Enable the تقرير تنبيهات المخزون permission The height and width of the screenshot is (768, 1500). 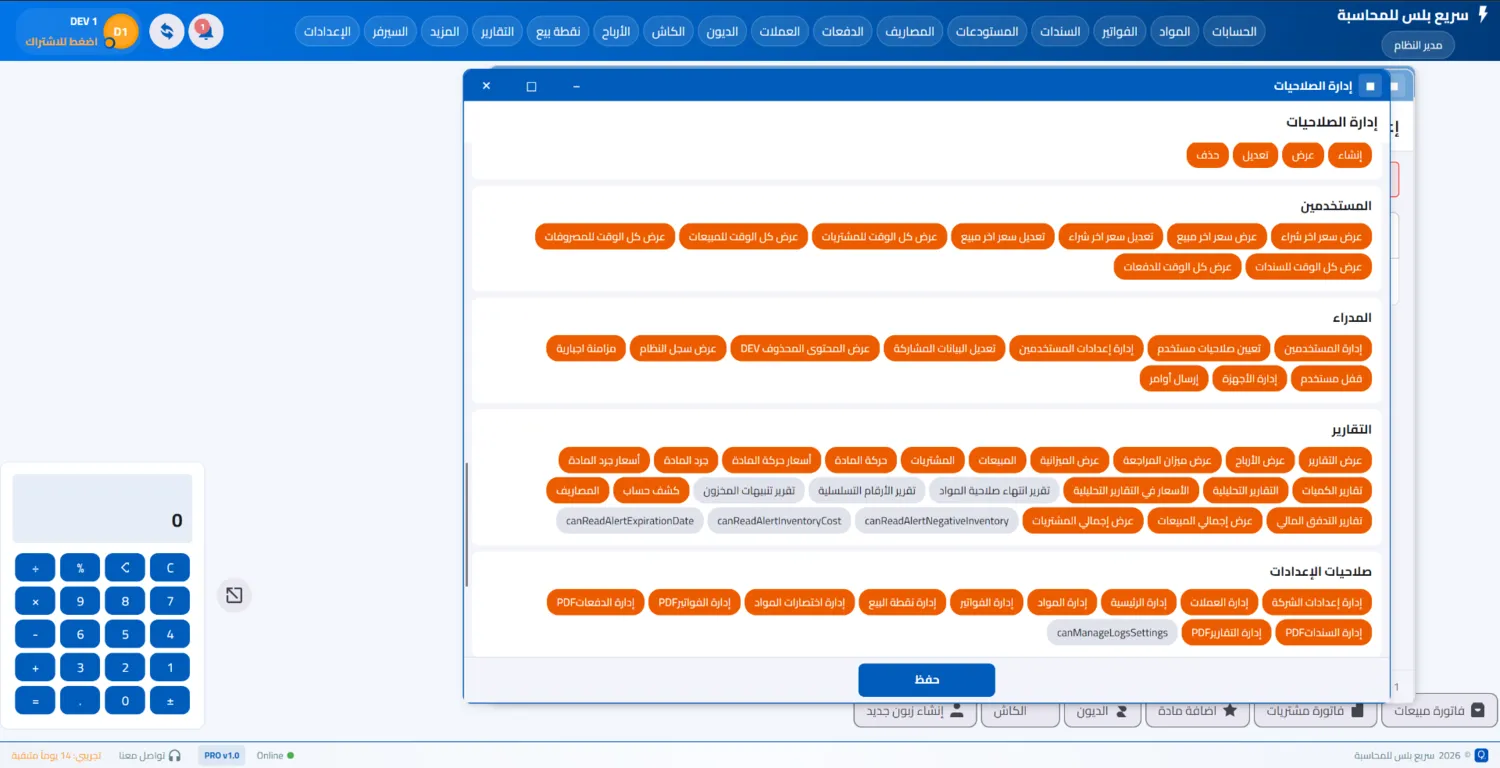tap(748, 491)
